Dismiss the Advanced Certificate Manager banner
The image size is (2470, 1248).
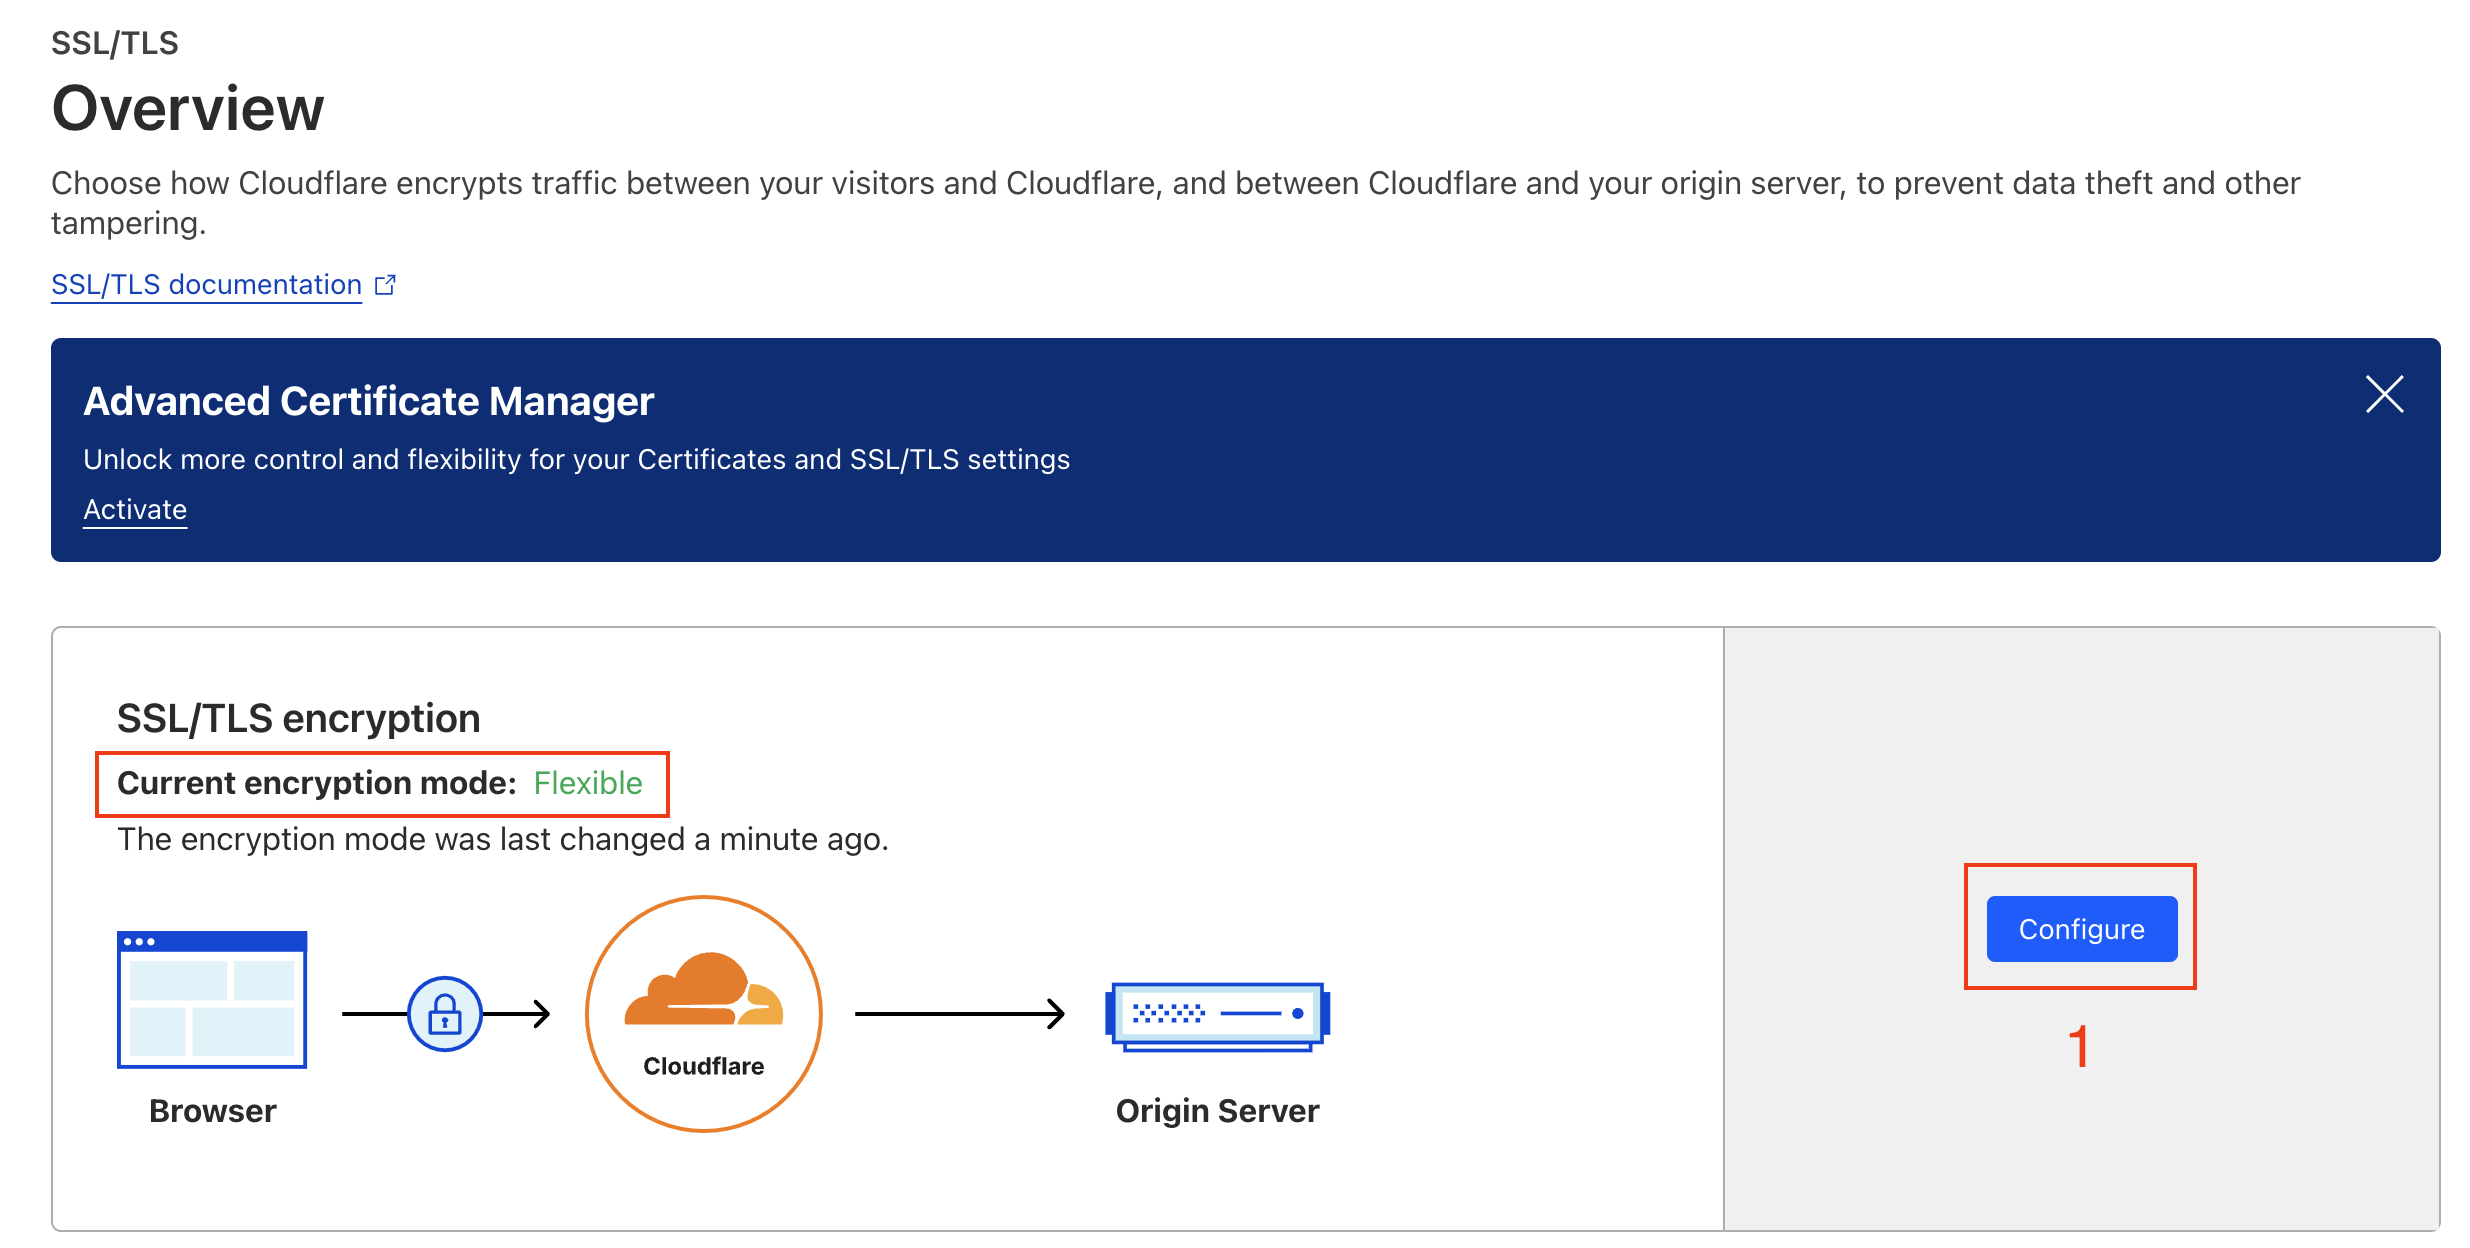click(2384, 394)
